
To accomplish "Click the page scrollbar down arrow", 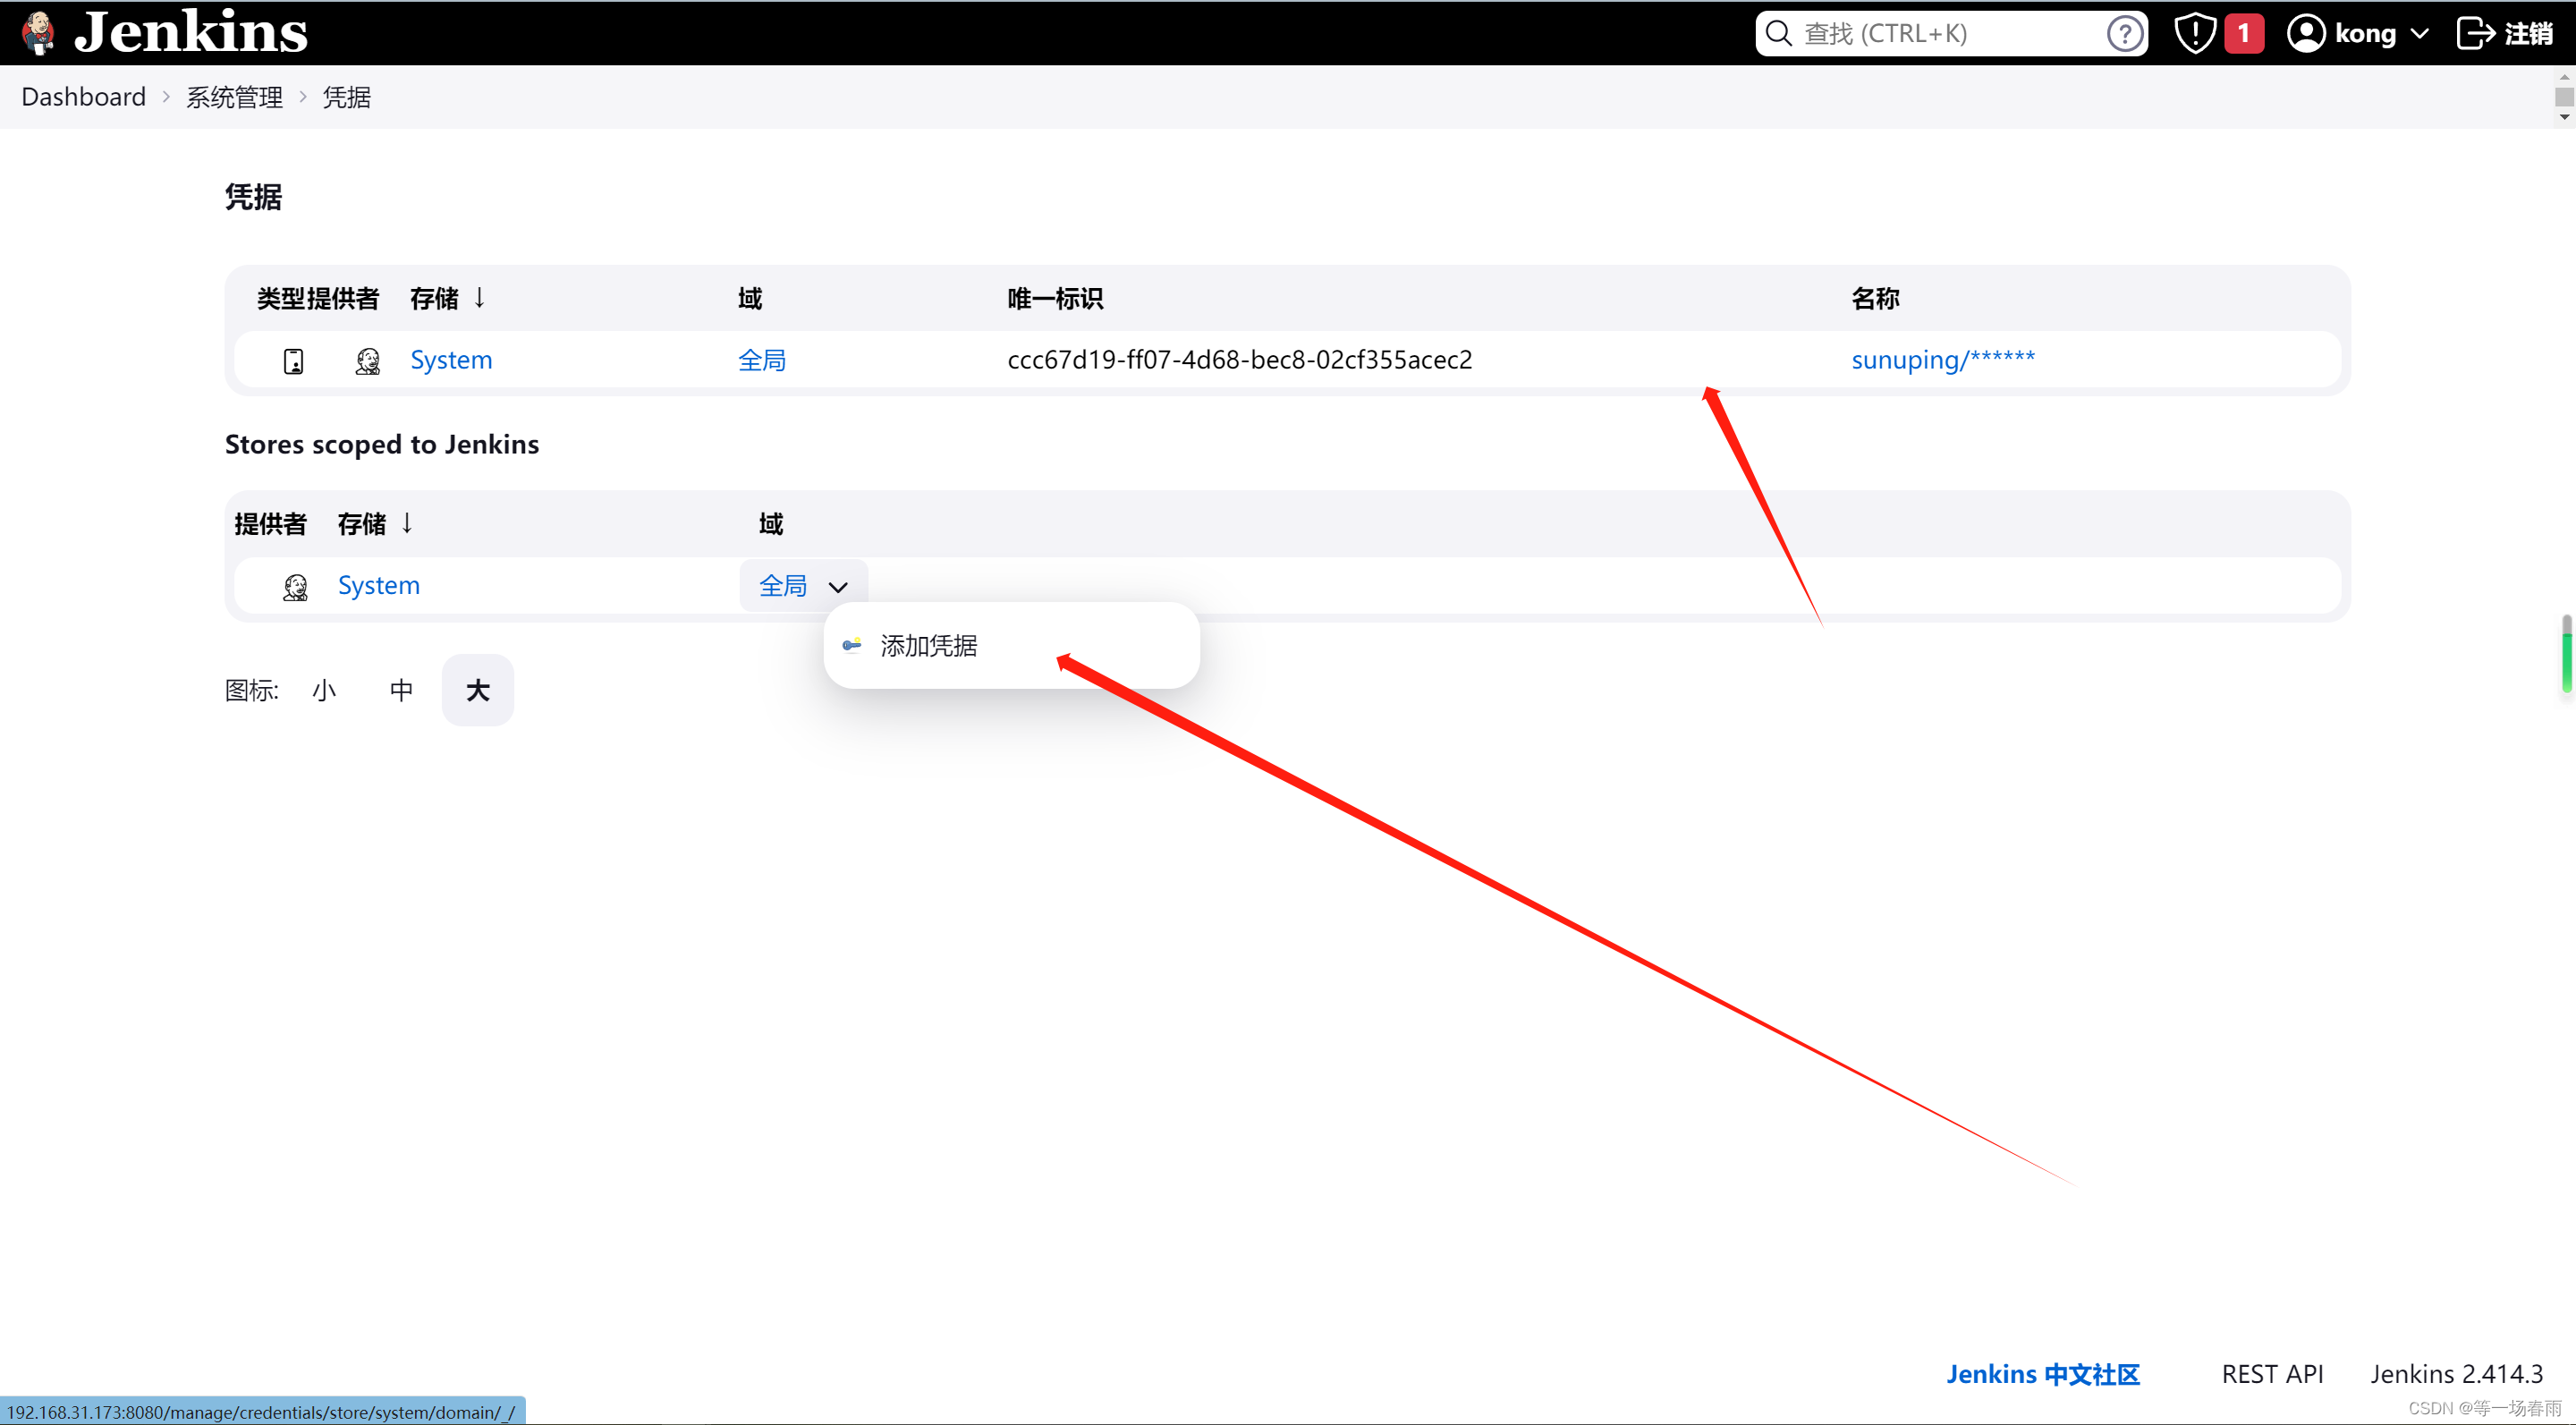I will [2565, 116].
